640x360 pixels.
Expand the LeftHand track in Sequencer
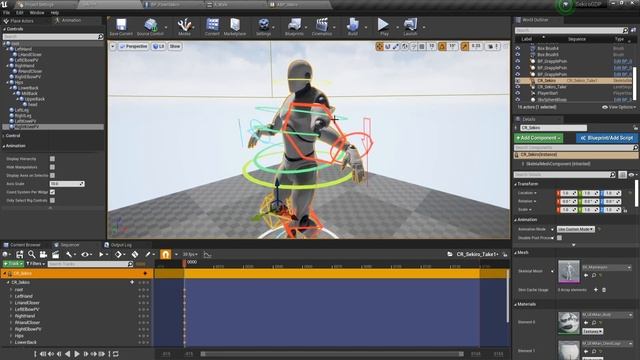click(x=11, y=296)
